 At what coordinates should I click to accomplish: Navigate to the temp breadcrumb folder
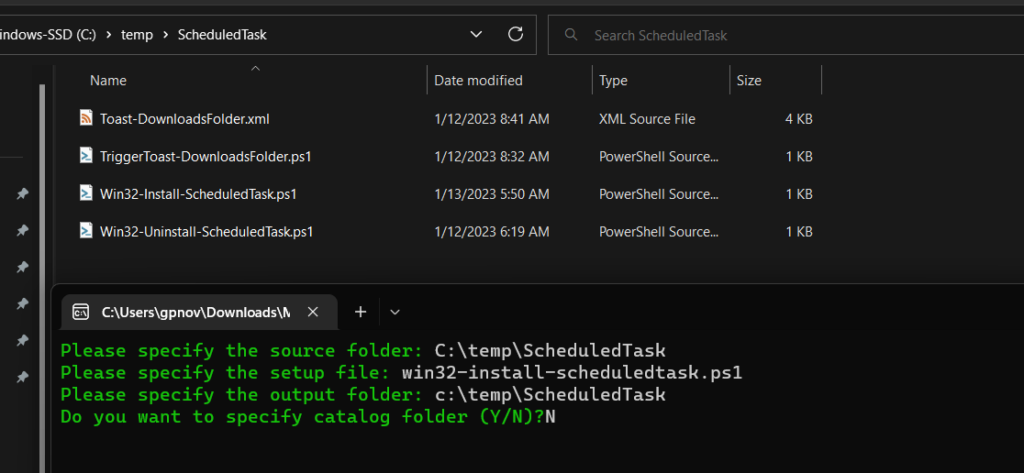pyautogui.click(x=136, y=35)
